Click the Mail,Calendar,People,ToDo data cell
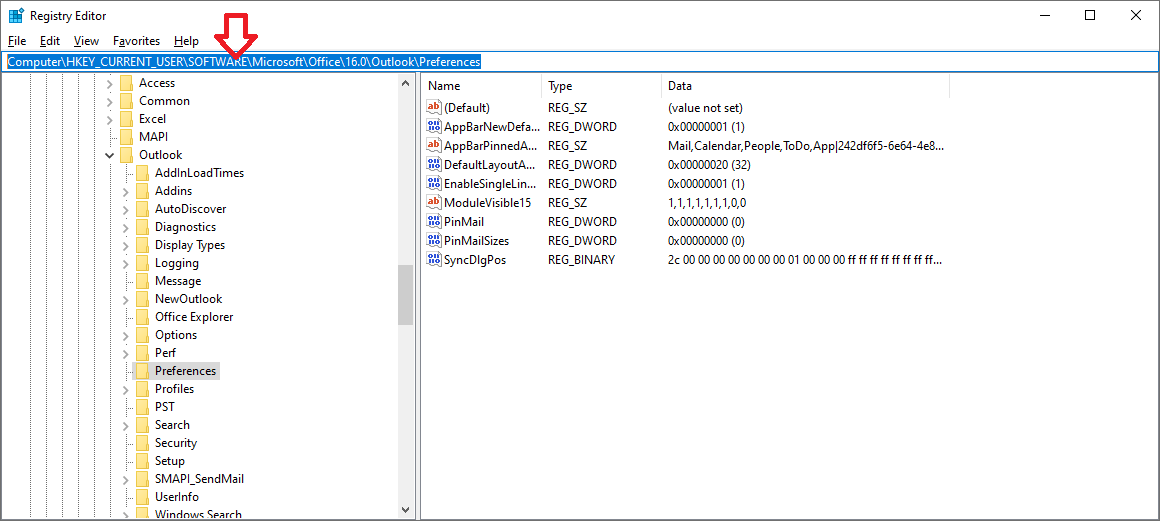1160x521 pixels. click(x=806, y=146)
